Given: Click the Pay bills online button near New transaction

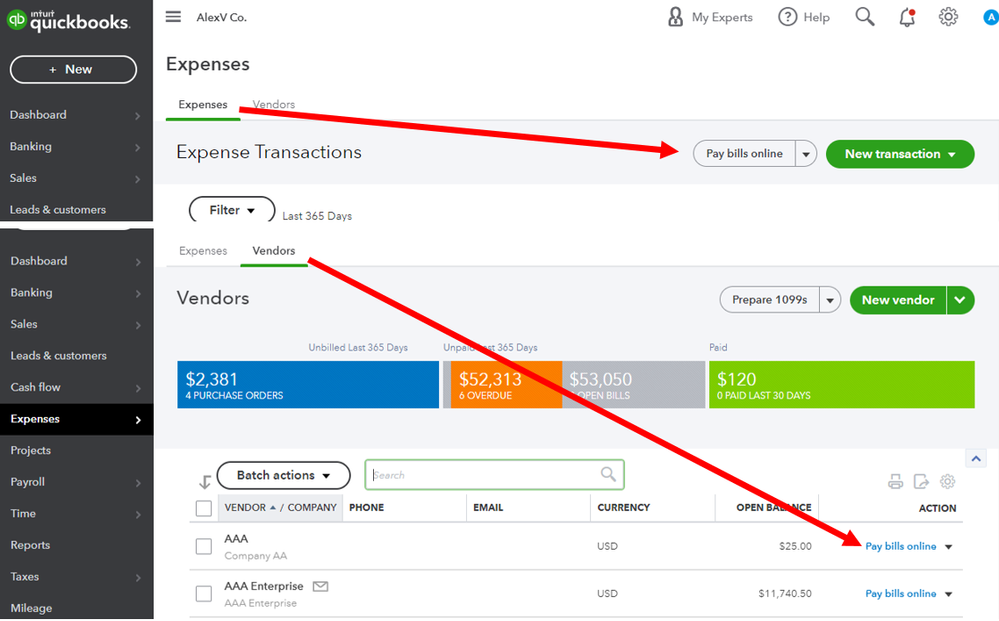Looking at the screenshot, I should [x=744, y=154].
